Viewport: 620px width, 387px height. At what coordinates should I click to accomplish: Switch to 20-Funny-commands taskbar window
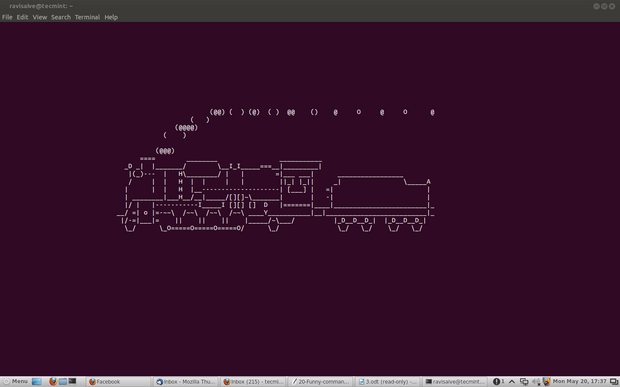(x=320, y=381)
